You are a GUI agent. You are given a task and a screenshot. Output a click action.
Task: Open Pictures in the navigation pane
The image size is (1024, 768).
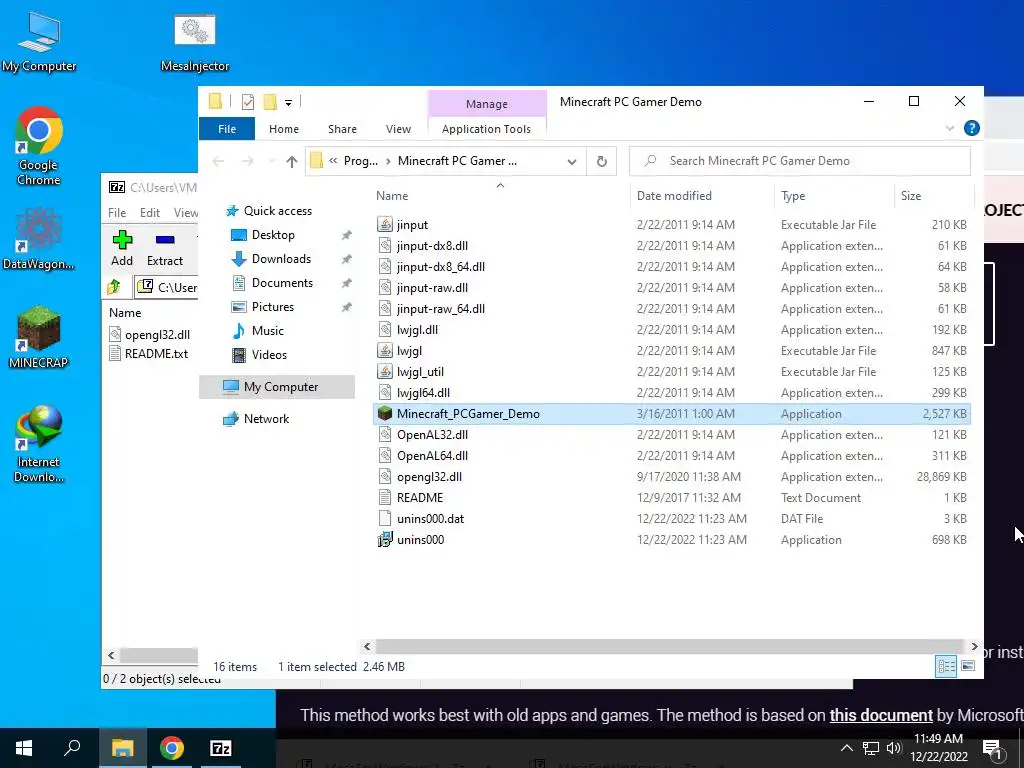273,307
